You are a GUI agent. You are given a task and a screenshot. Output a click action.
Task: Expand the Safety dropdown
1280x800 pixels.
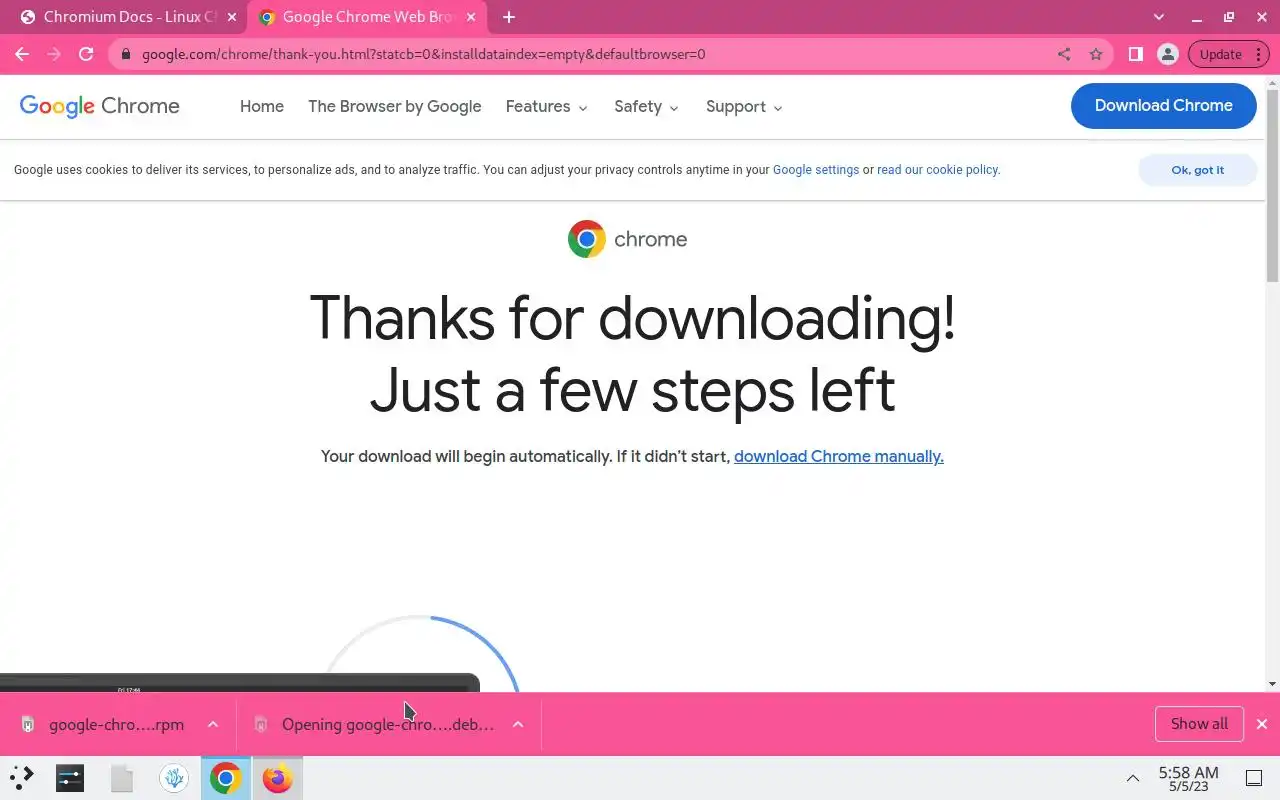coord(647,106)
